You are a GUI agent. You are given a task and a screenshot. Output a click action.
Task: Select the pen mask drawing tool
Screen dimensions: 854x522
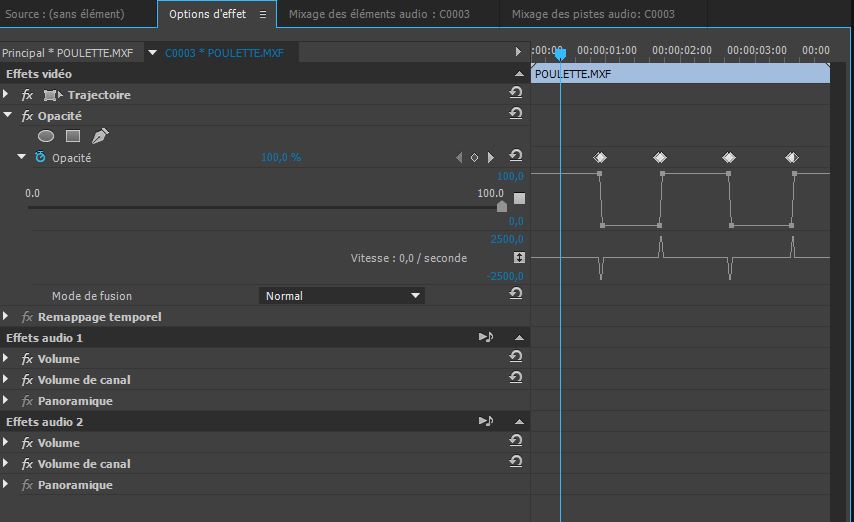click(100, 136)
